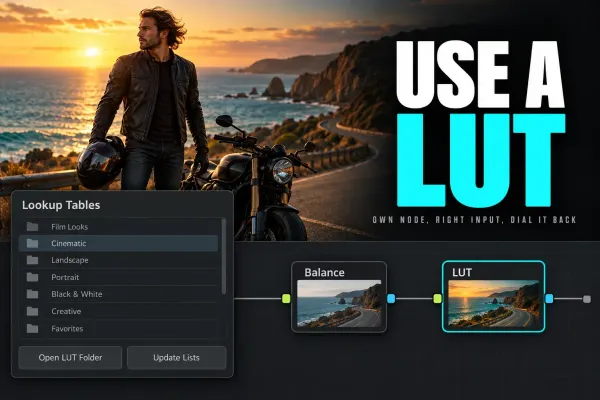Click the Open LUT Folder button
Image resolution: width=600 pixels, height=400 pixels.
click(x=70, y=358)
